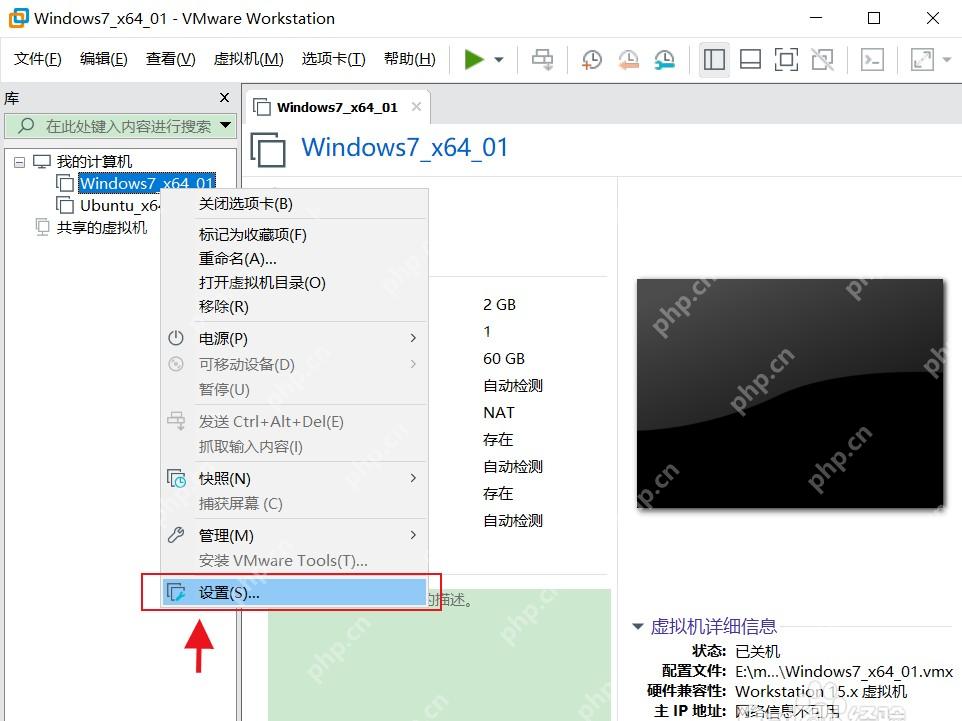This screenshot has width=962, height=721.
Task: Choose 标记为收藏项(F) from context menu
Action: point(294,234)
